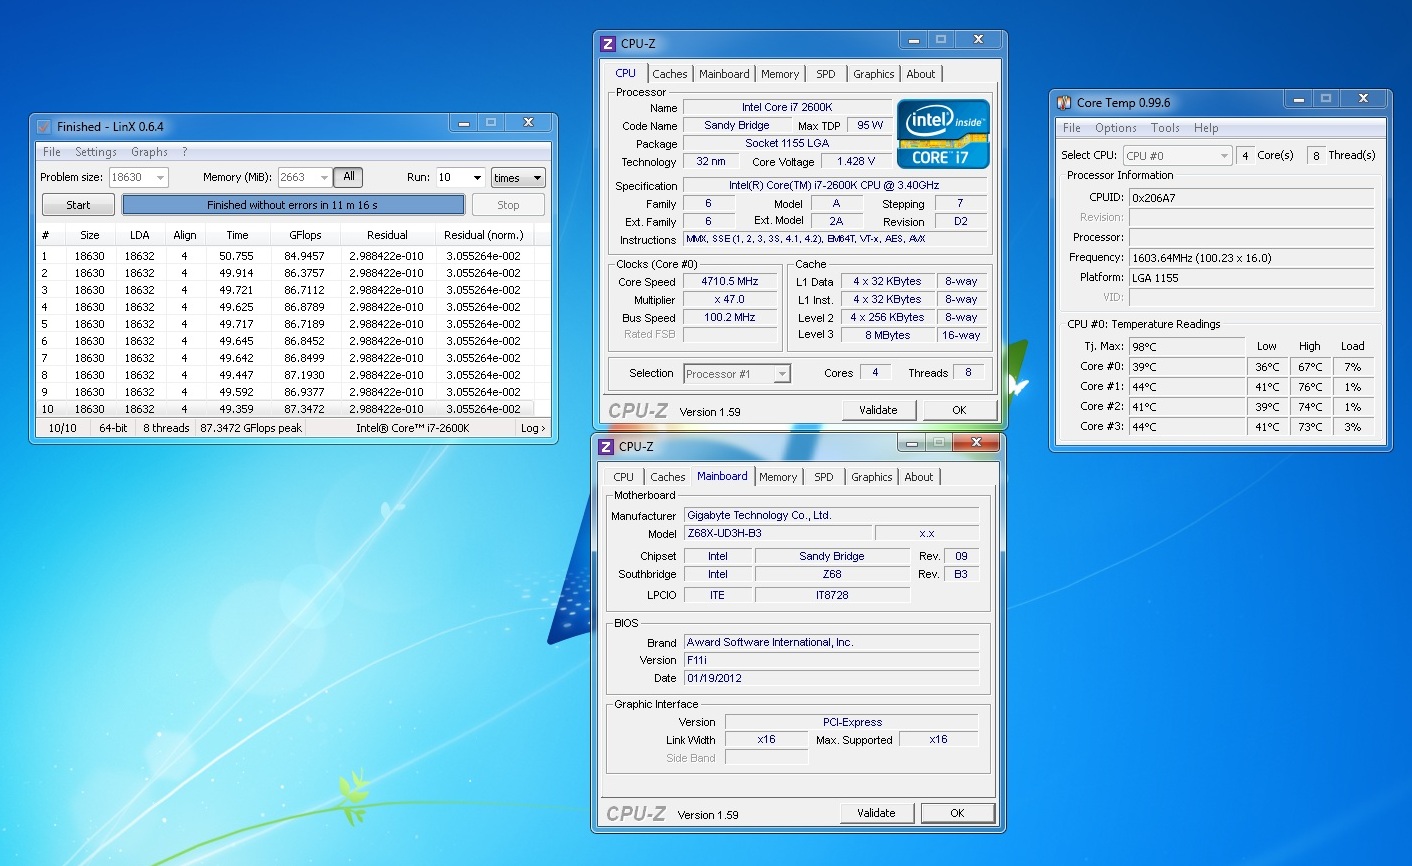1412x866 pixels.
Task: Click the upper CPU-Z window's title icon
Action: [x=608, y=44]
